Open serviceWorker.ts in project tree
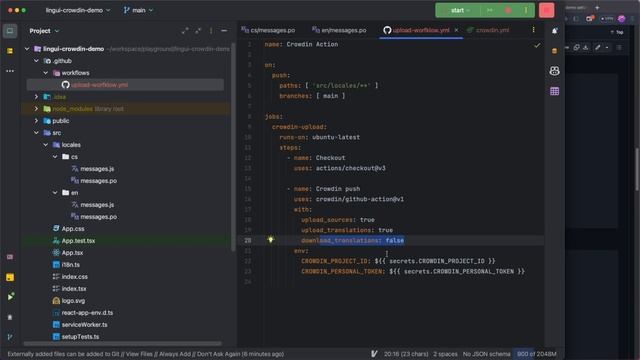Screen dimensions: 640x360 (x=84, y=324)
